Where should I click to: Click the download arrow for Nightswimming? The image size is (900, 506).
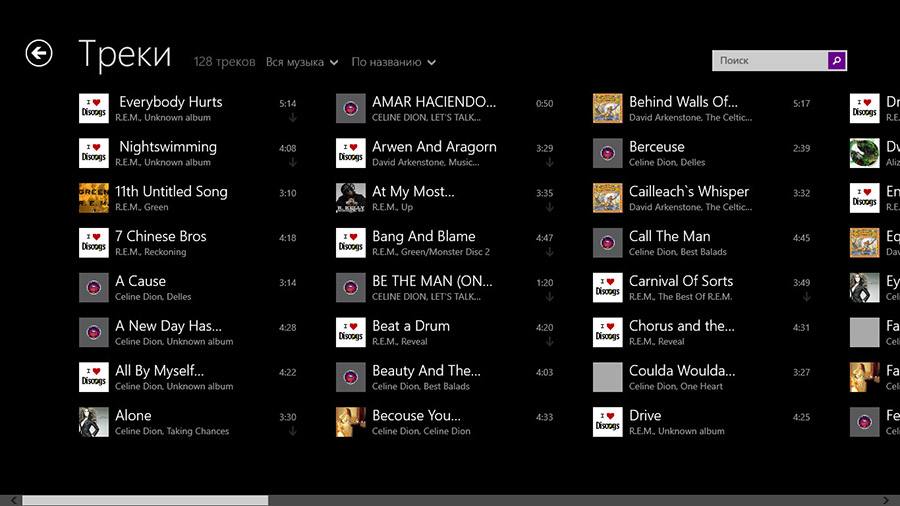(293, 162)
